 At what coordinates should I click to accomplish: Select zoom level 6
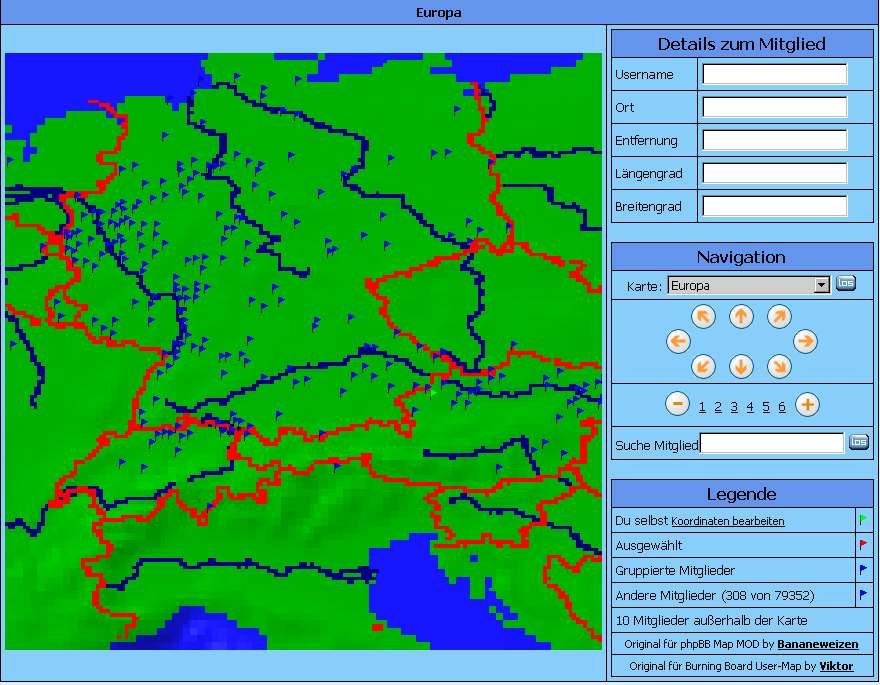click(x=782, y=407)
